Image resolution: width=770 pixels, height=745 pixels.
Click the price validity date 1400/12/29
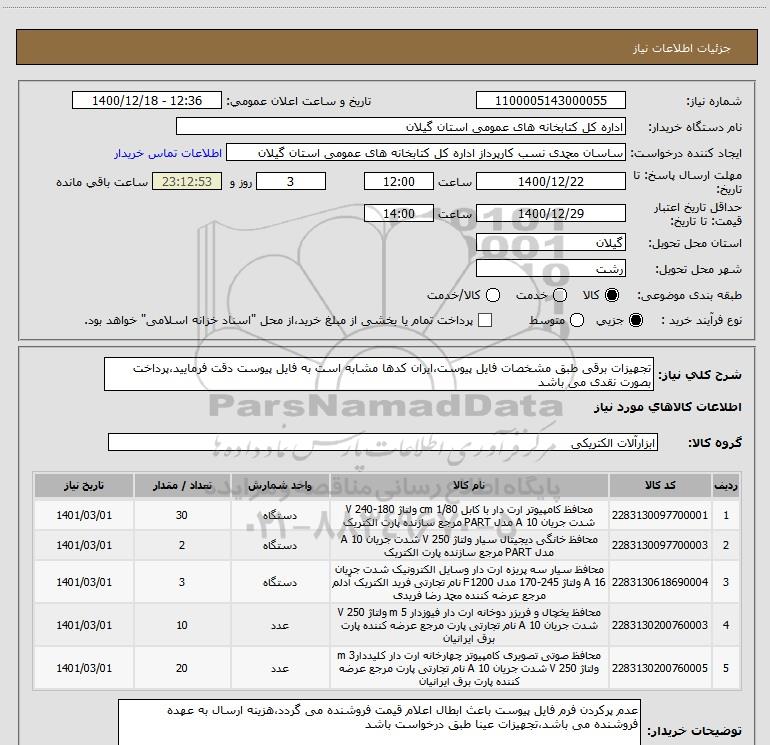(x=550, y=214)
